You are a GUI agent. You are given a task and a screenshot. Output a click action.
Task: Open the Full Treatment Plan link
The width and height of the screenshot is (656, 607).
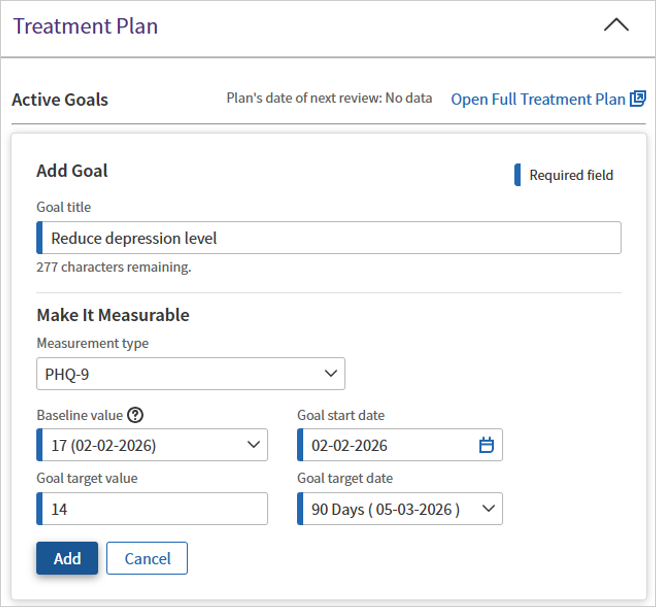(538, 99)
